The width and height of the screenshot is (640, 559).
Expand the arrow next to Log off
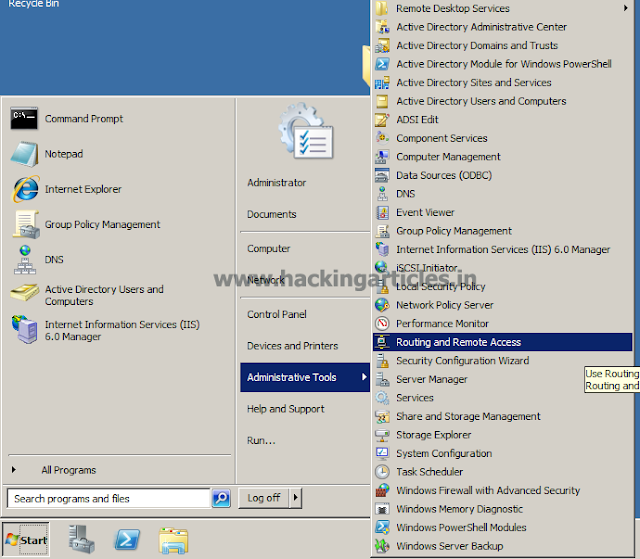(x=296, y=498)
